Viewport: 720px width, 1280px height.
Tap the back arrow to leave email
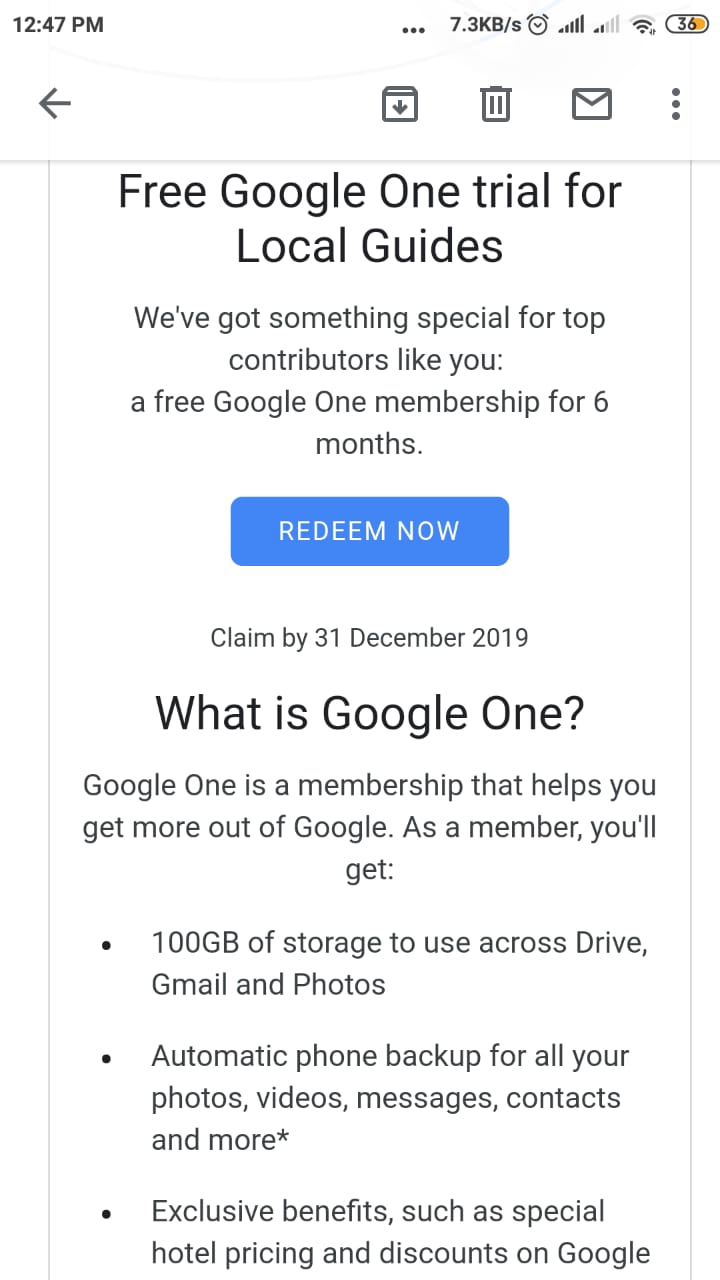coord(55,103)
